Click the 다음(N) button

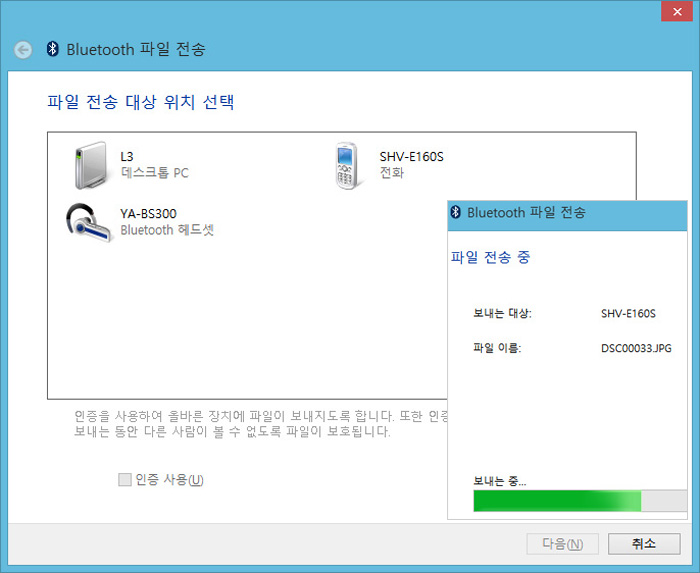tap(562, 544)
